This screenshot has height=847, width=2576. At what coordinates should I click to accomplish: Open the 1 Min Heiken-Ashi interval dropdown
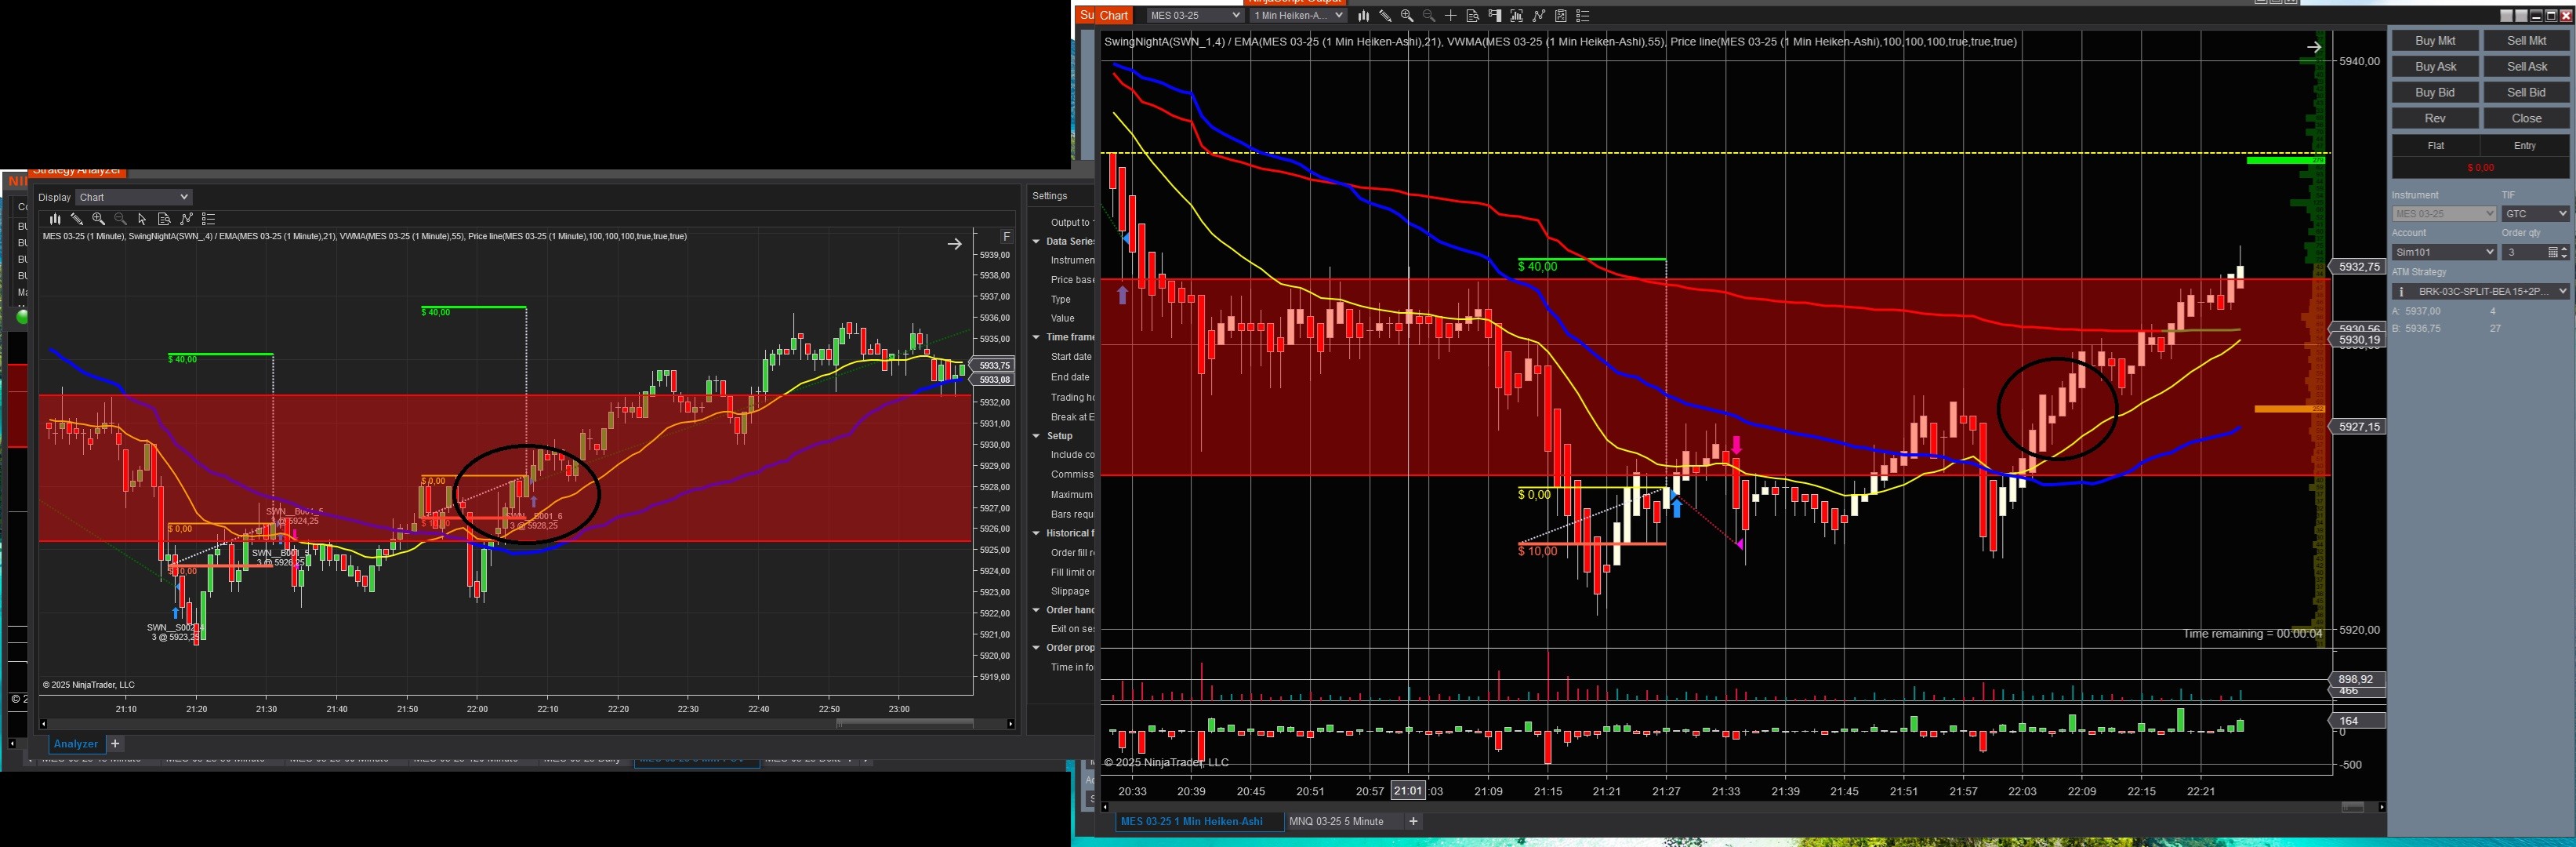point(1298,16)
